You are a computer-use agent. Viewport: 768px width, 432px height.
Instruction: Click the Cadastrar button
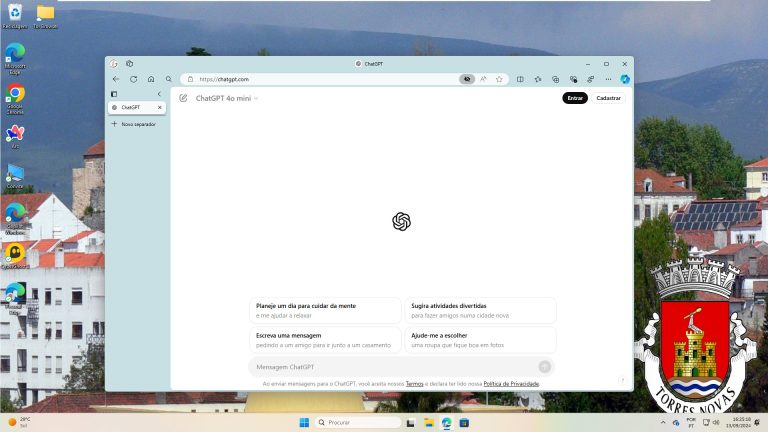(x=608, y=98)
